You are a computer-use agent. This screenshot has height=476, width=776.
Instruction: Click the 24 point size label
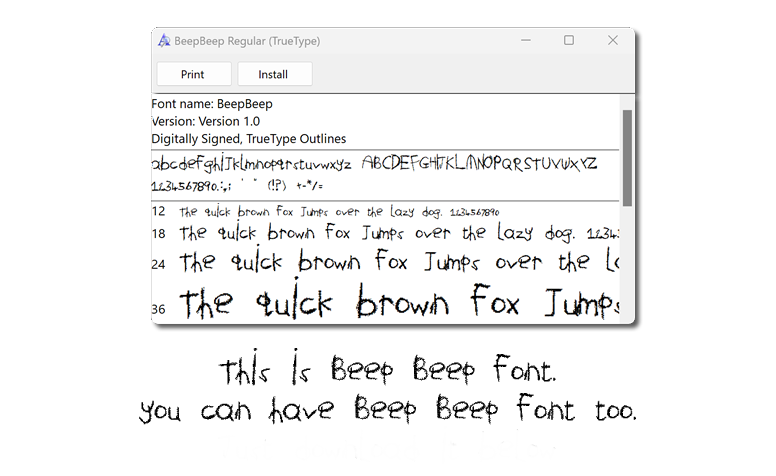[x=158, y=265]
